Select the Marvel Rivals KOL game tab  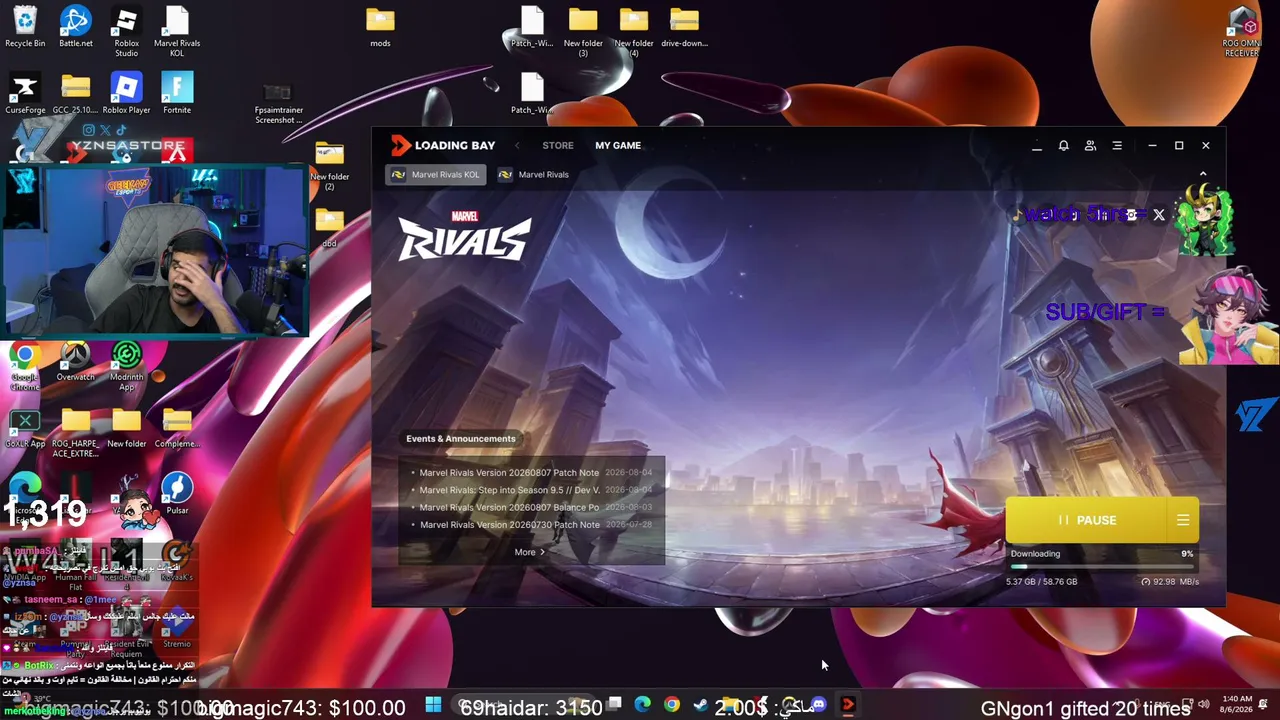pos(436,175)
